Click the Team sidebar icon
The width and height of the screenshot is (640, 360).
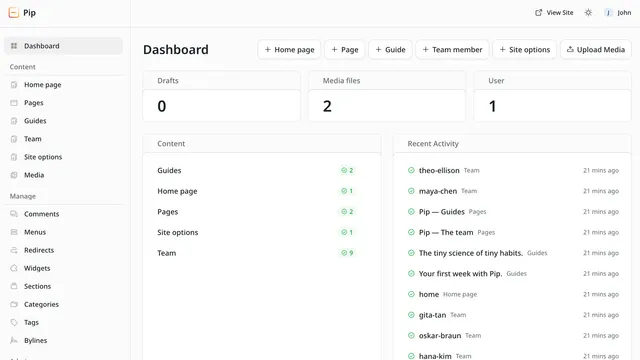[14, 139]
